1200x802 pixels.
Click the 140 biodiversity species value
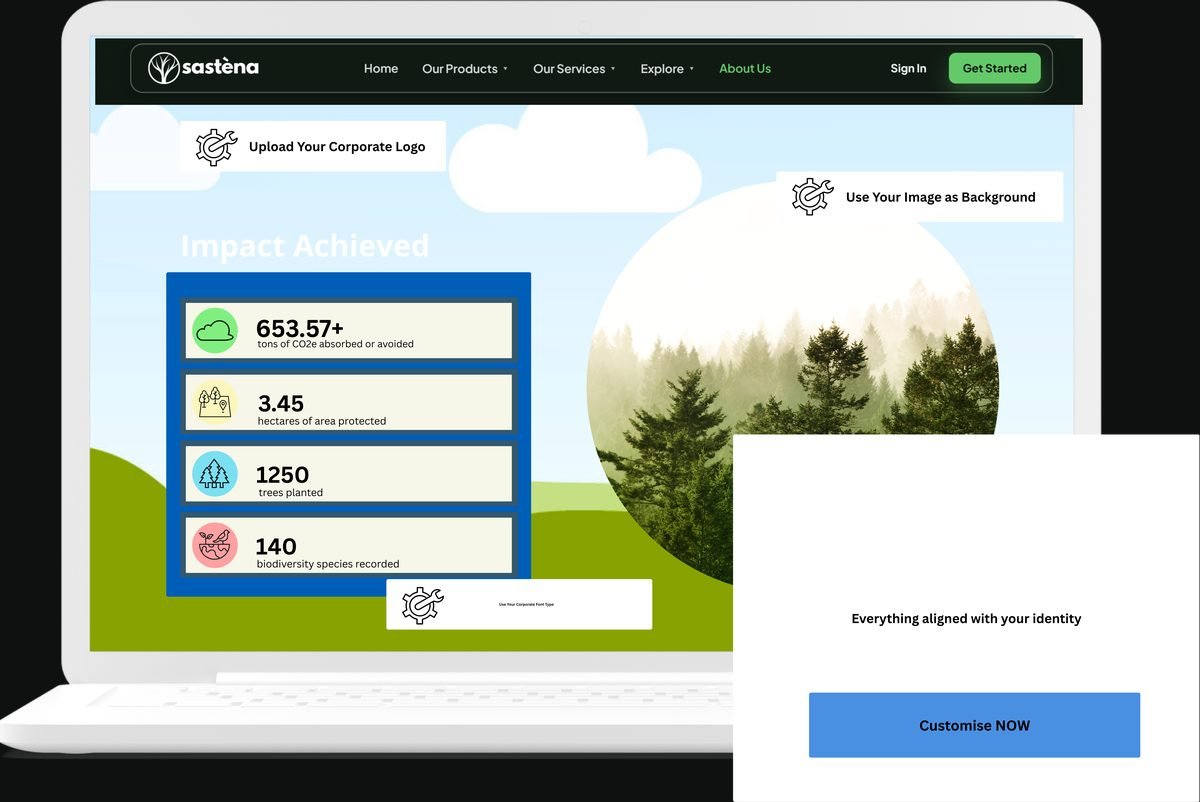tap(276, 546)
